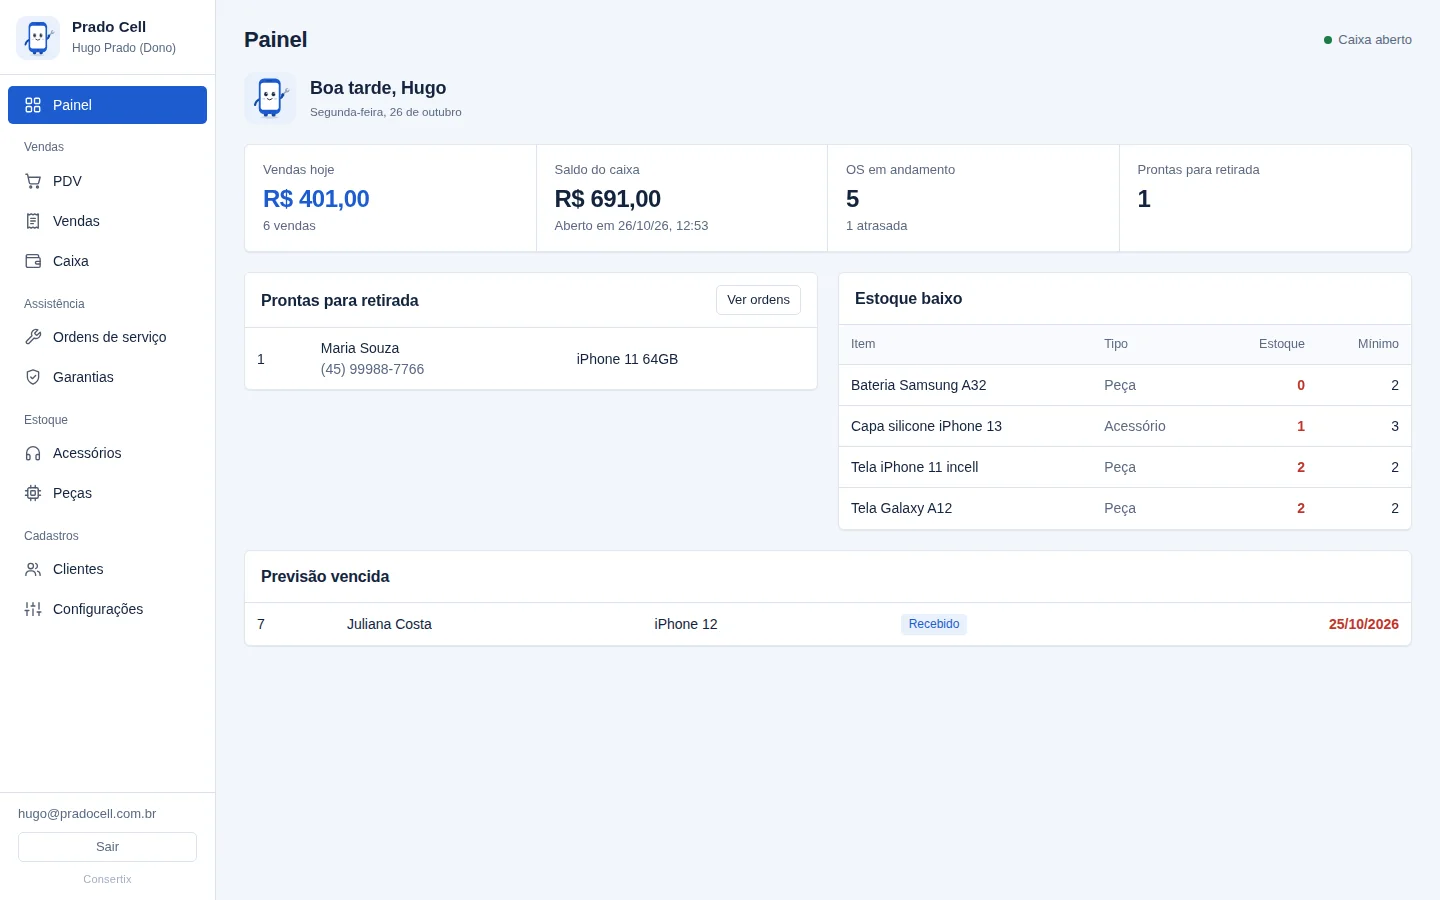Screen dimensions: 1440x900
Task: Click the Painel grid icon in the sidebar
Action: click(x=33, y=105)
